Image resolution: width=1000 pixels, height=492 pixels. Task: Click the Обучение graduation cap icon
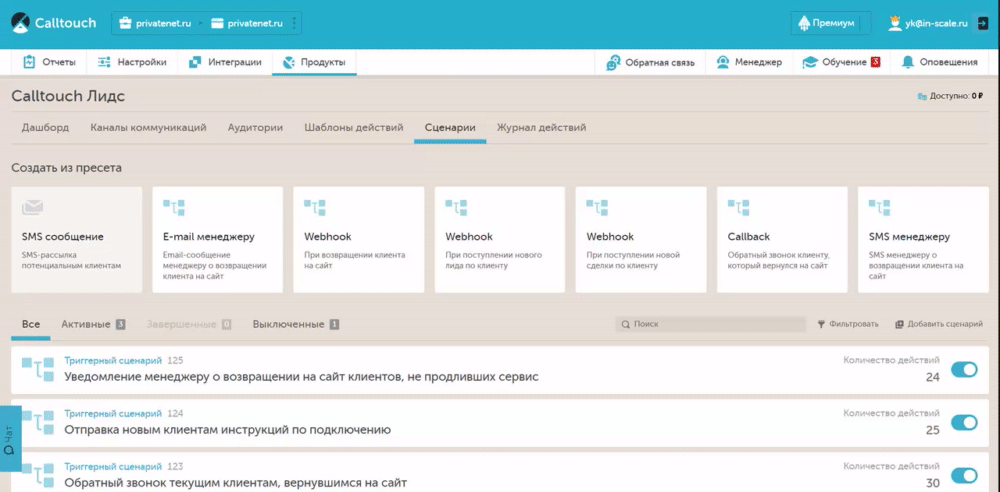[809, 62]
